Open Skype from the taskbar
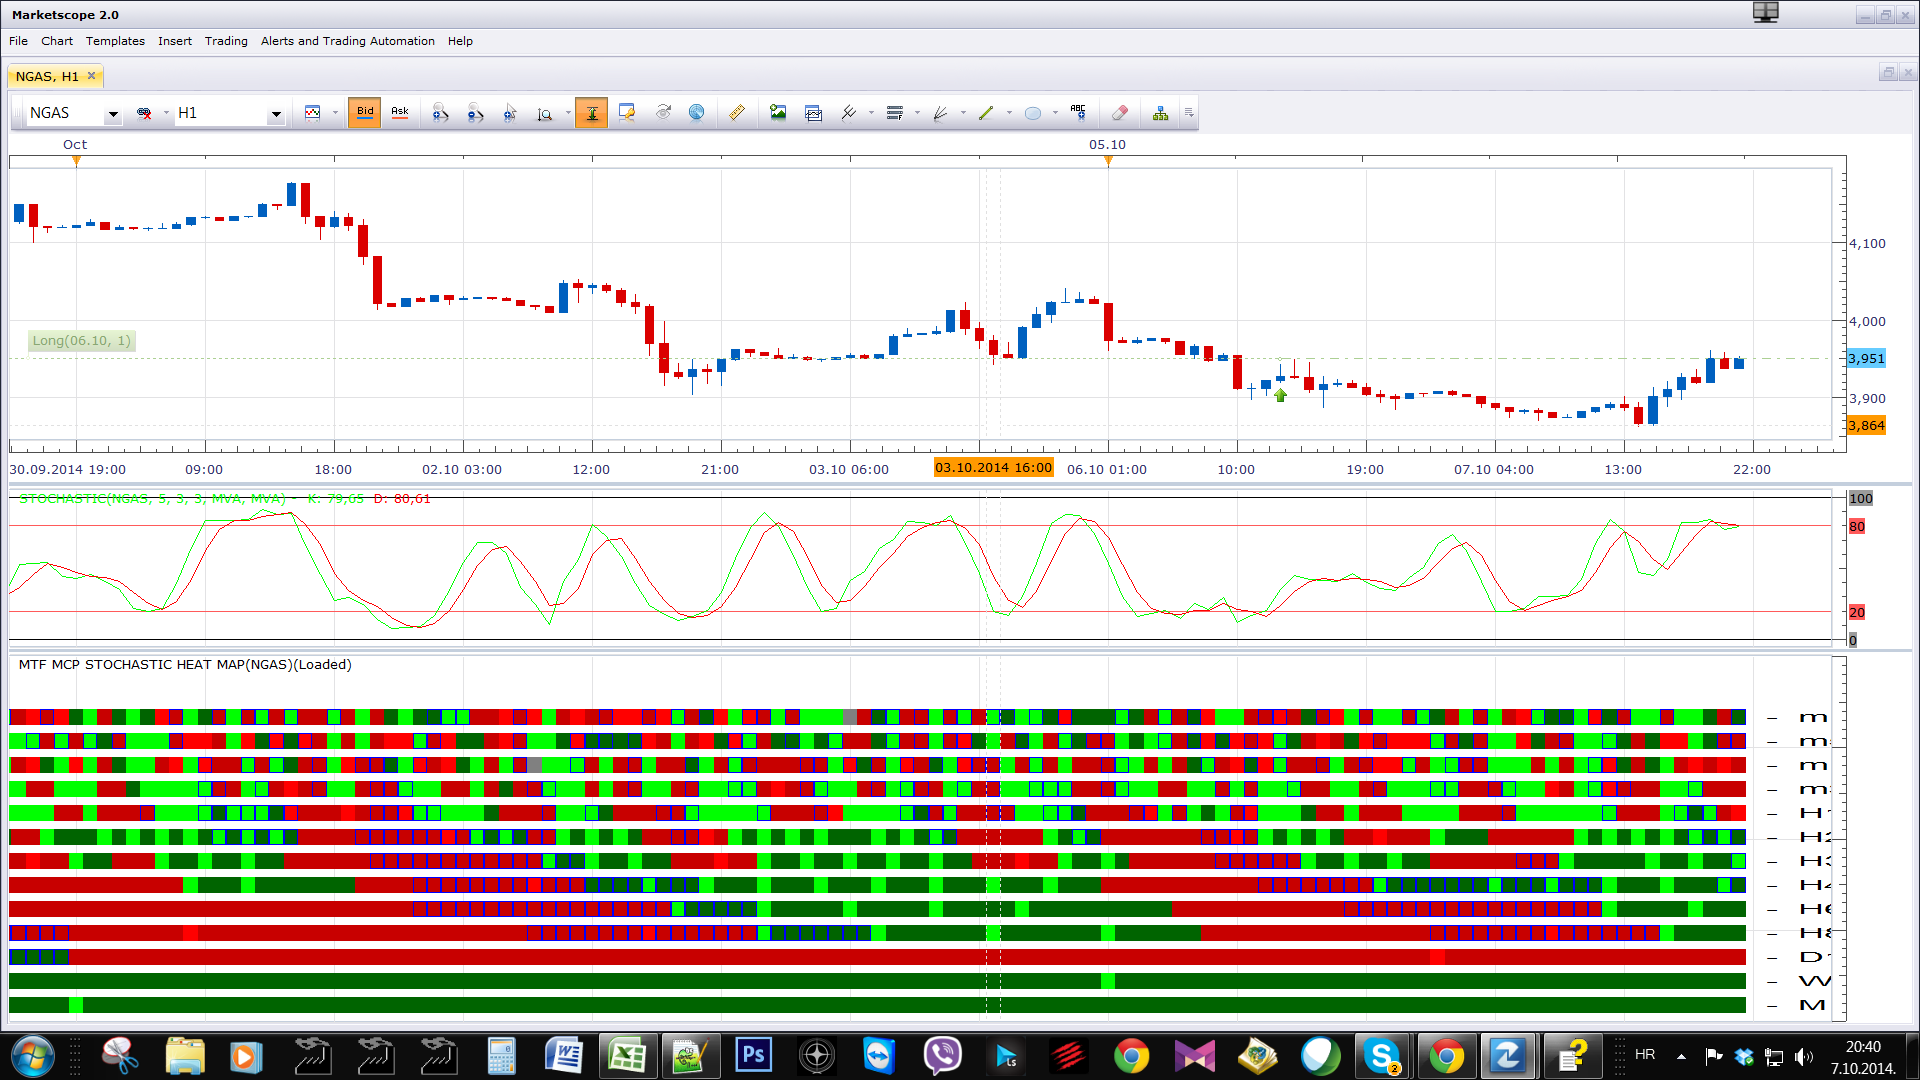 (x=1381, y=1056)
